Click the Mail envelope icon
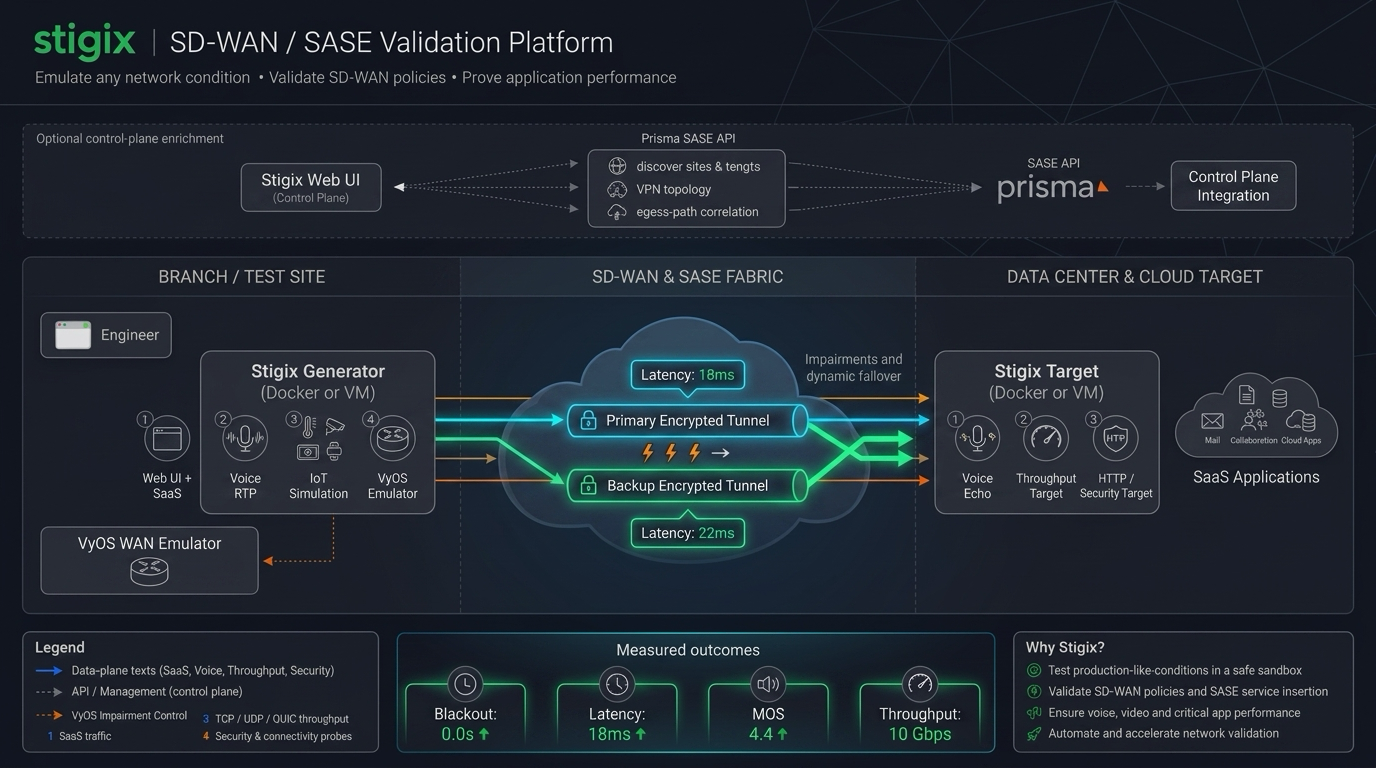This screenshot has width=1376, height=768. [x=1212, y=421]
